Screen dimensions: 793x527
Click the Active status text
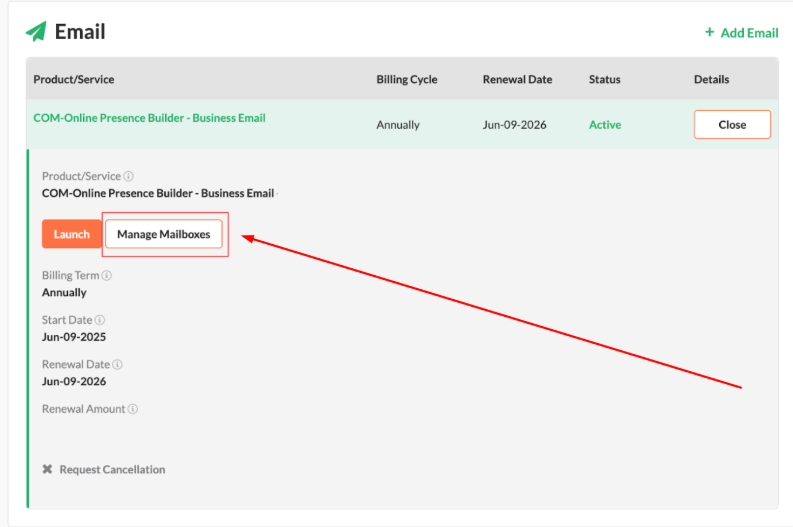tap(605, 125)
